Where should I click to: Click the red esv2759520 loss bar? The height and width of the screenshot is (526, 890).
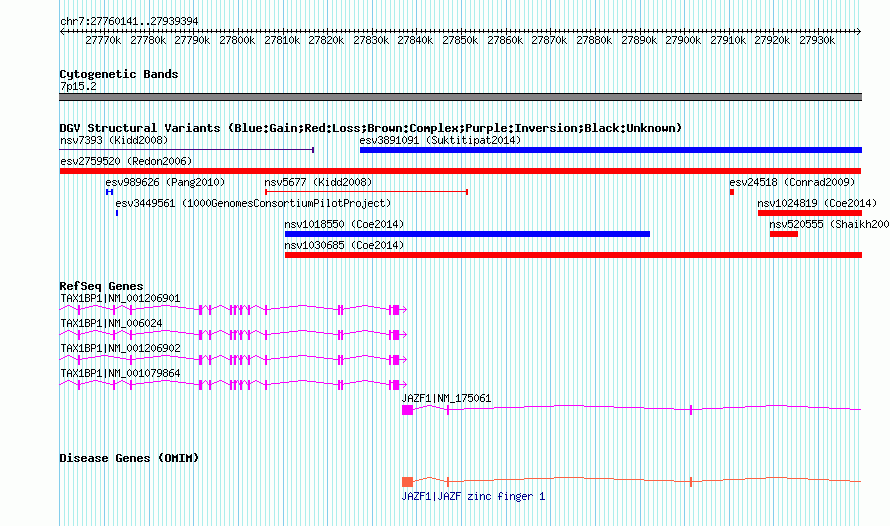(460, 171)
